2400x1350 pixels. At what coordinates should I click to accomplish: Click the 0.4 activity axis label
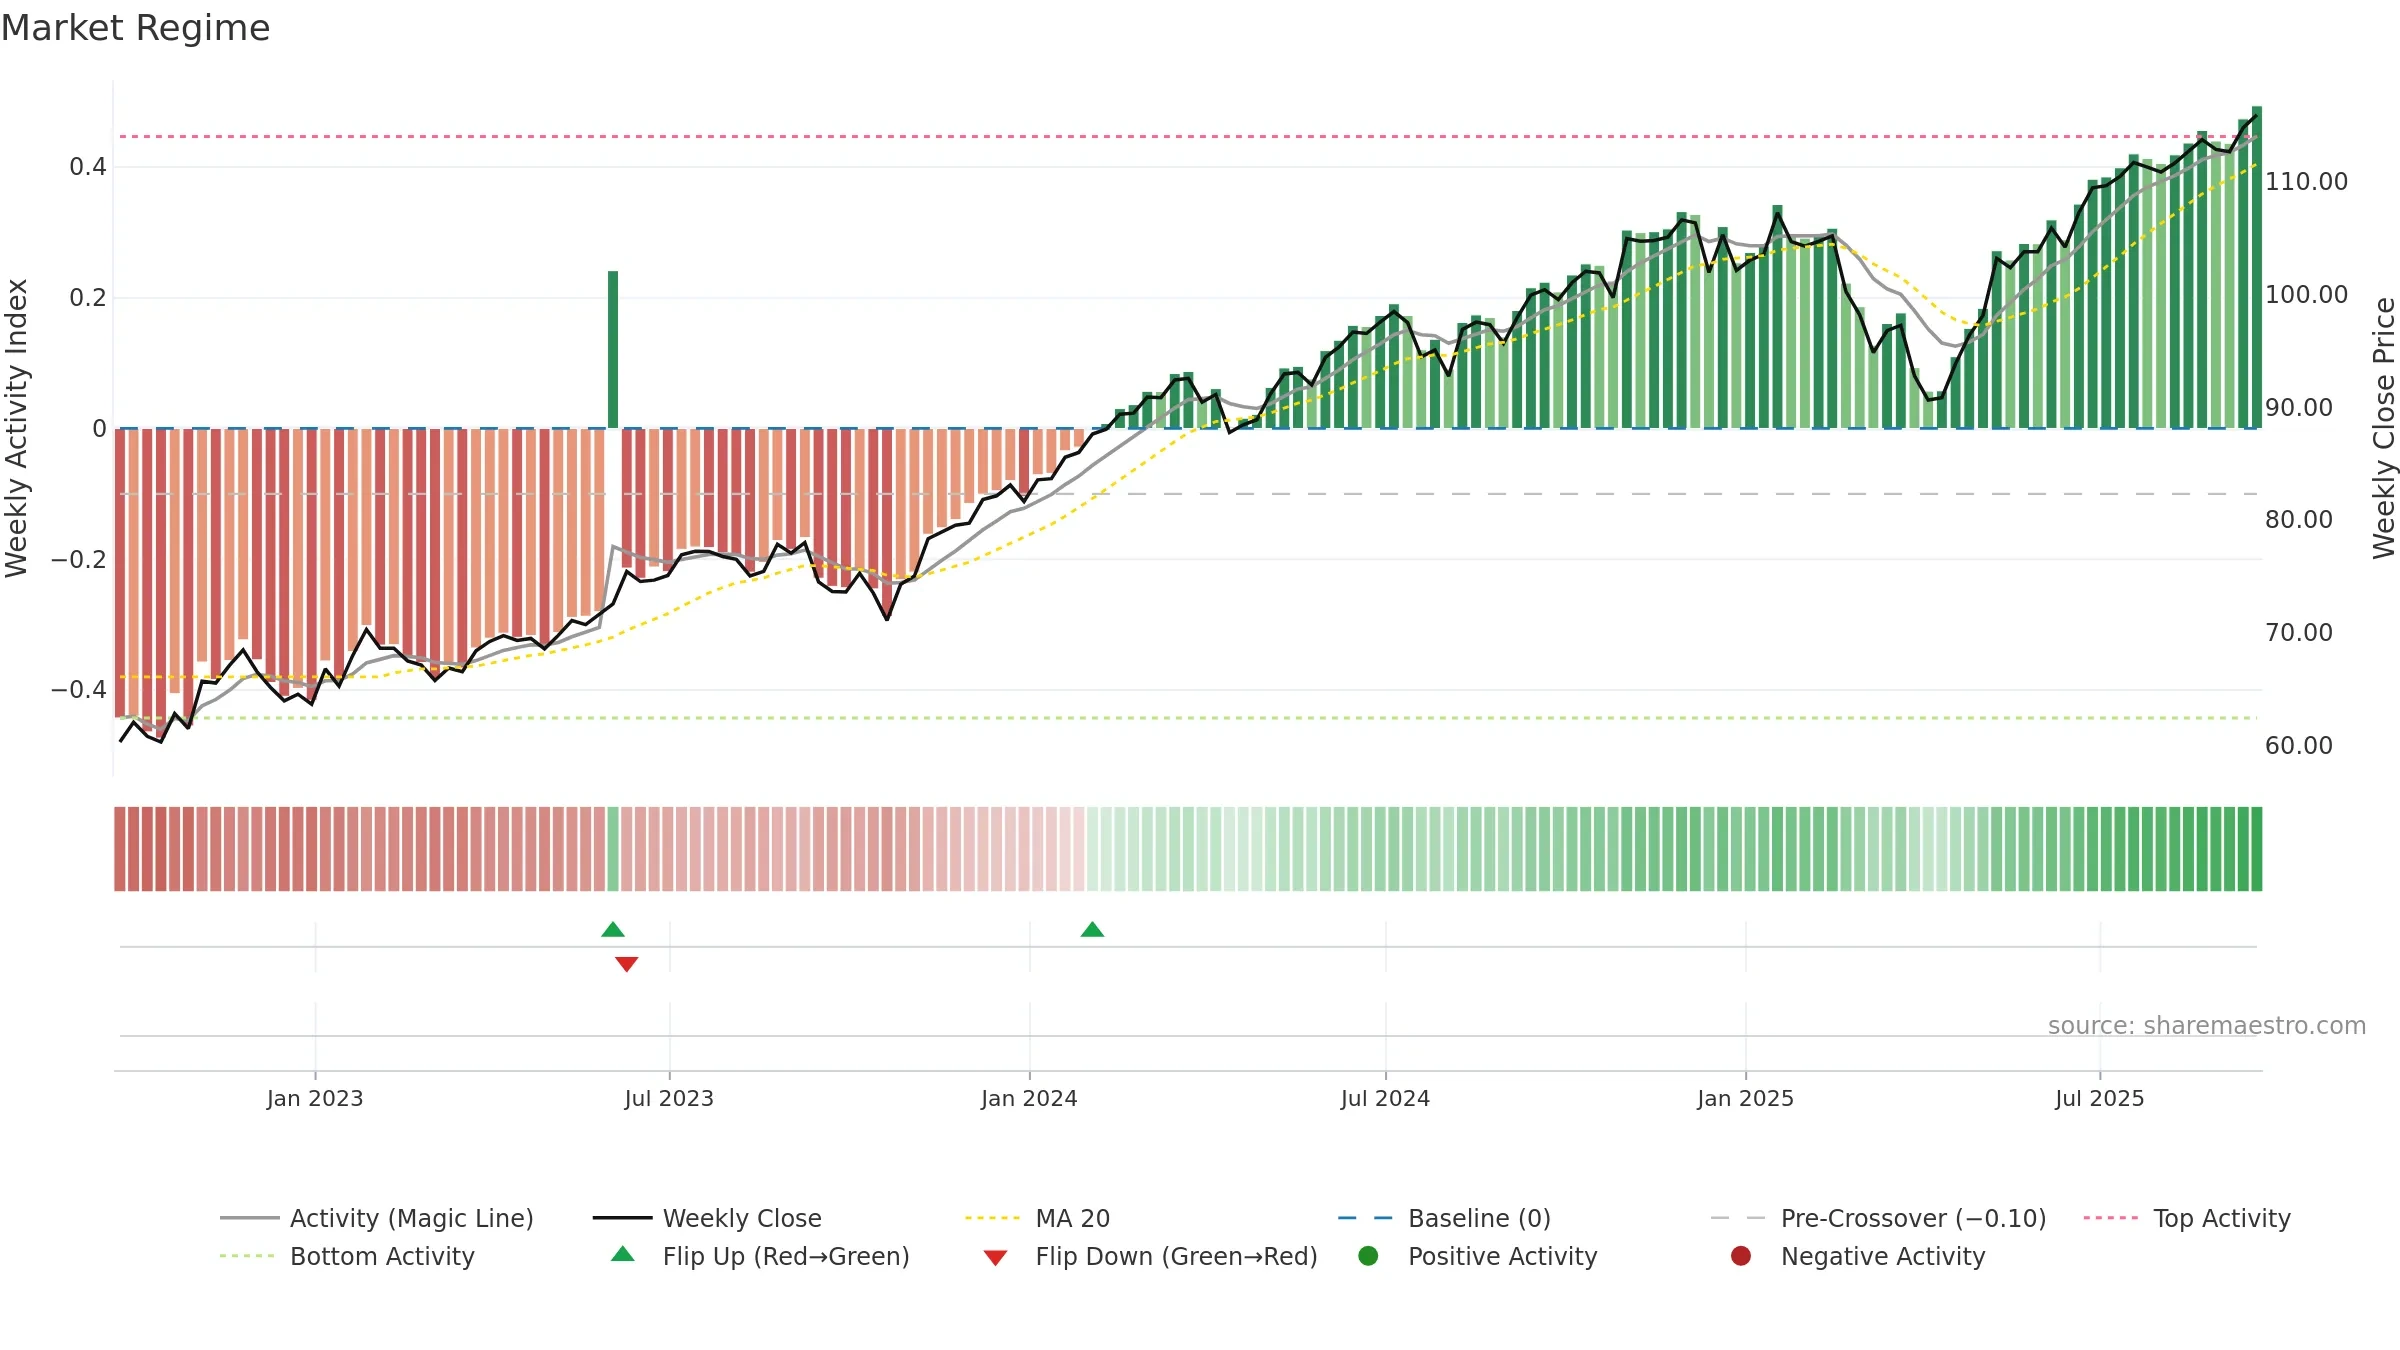88,167
